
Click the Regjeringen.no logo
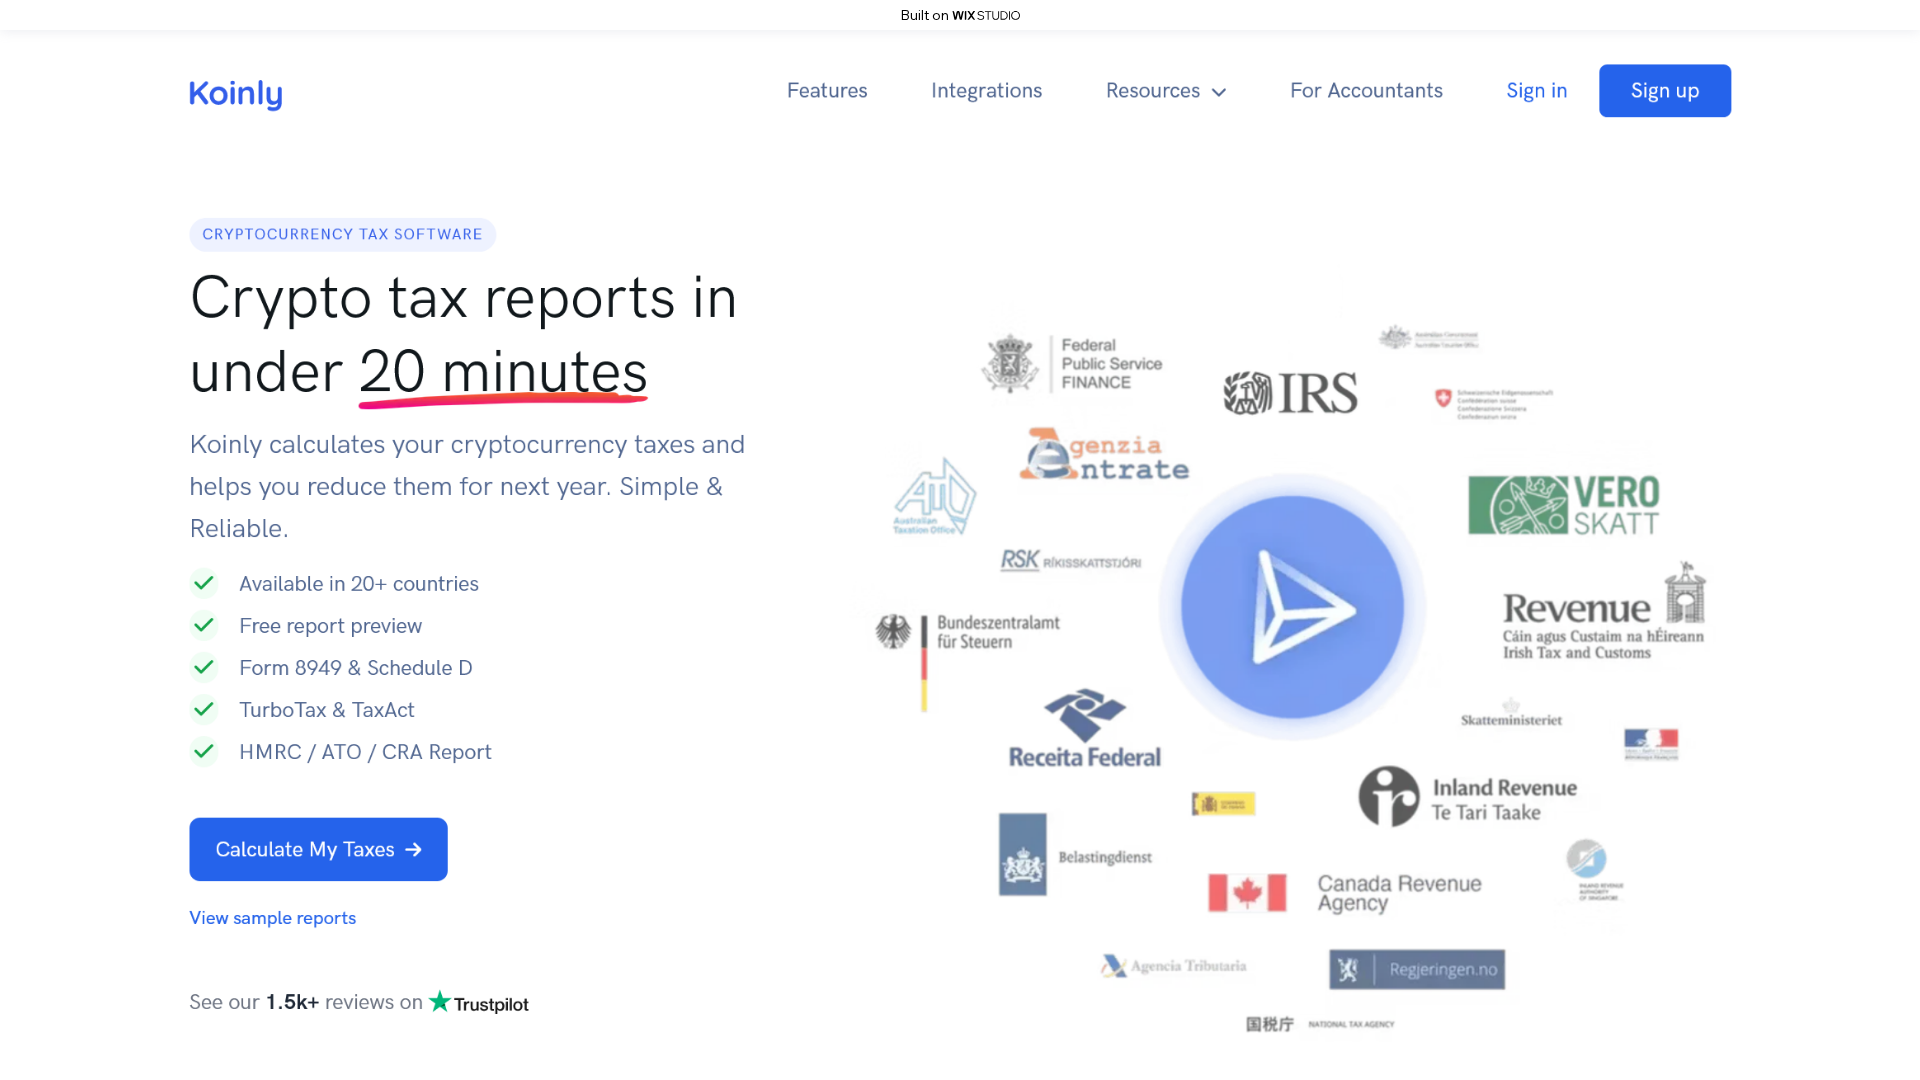(1416, 969)
